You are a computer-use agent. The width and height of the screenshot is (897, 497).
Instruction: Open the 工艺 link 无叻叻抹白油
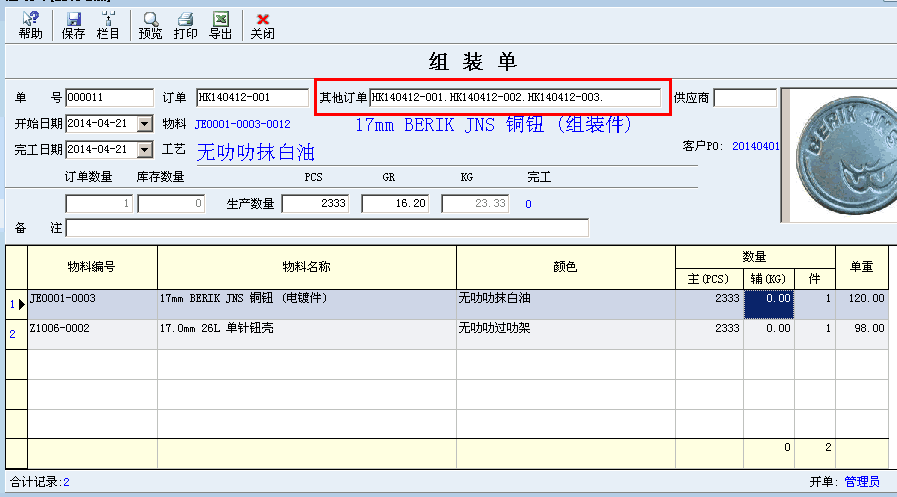coord(256,152)
